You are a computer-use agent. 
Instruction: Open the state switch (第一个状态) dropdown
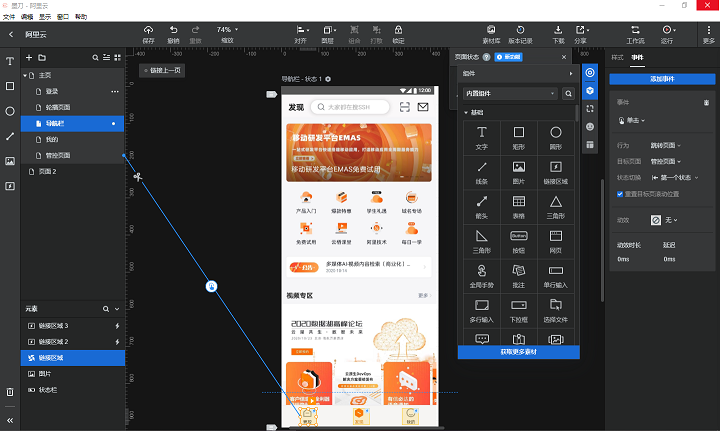pyautogui.click(x=675, y=178)
